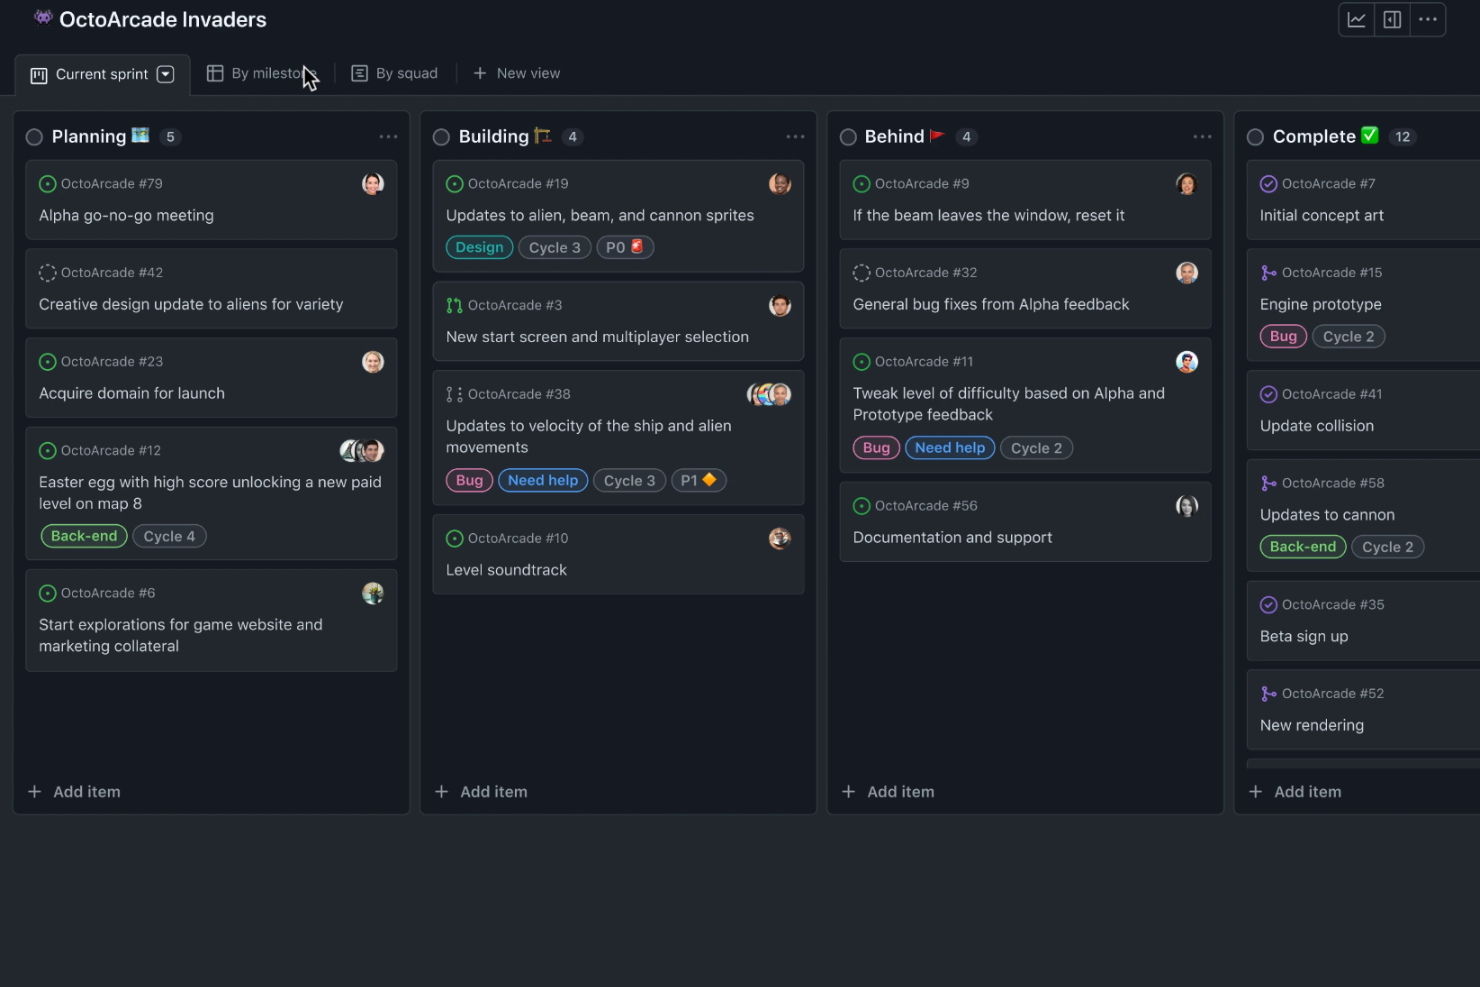1480x987 pixels.
Task: Open the Planning column options menu
Action: (x=389, y=136)
